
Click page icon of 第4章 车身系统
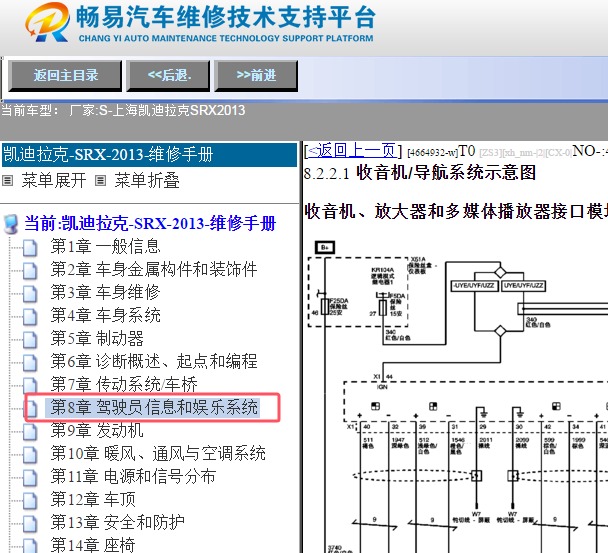(30, 316)
